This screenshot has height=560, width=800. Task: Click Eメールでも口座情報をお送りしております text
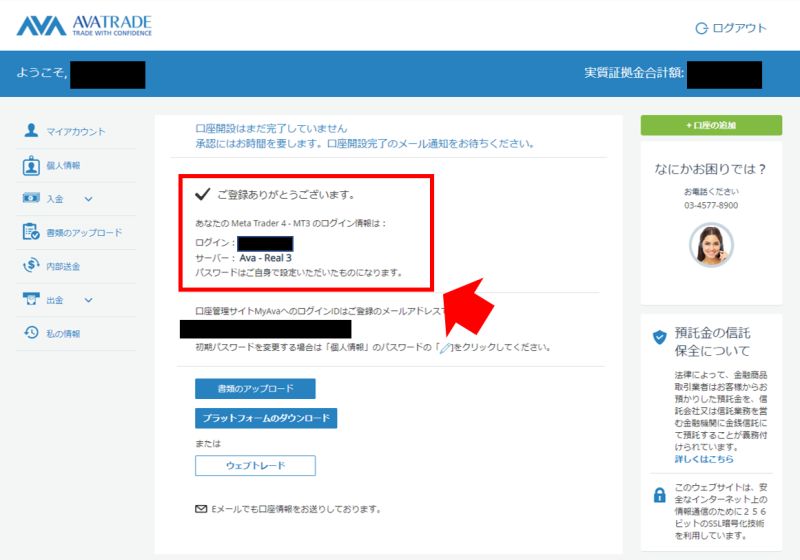point(296,509)
